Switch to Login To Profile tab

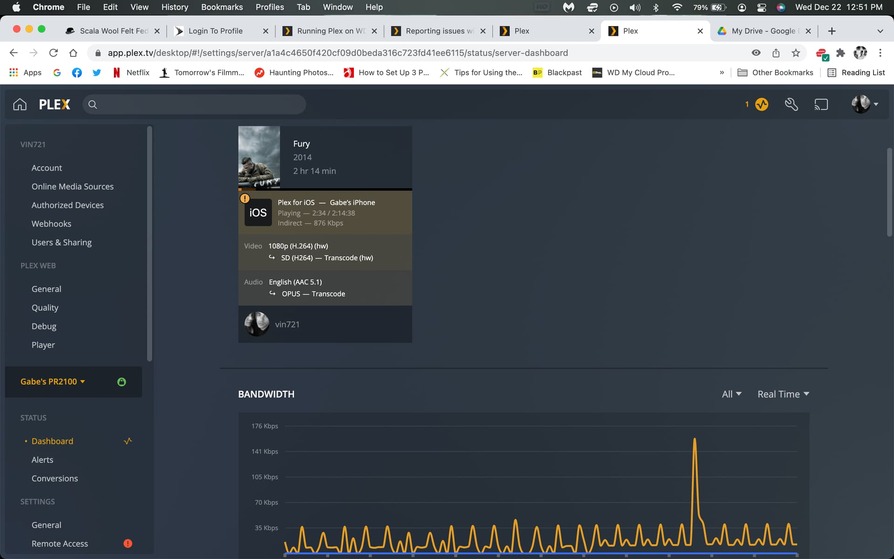click(221, 31)
